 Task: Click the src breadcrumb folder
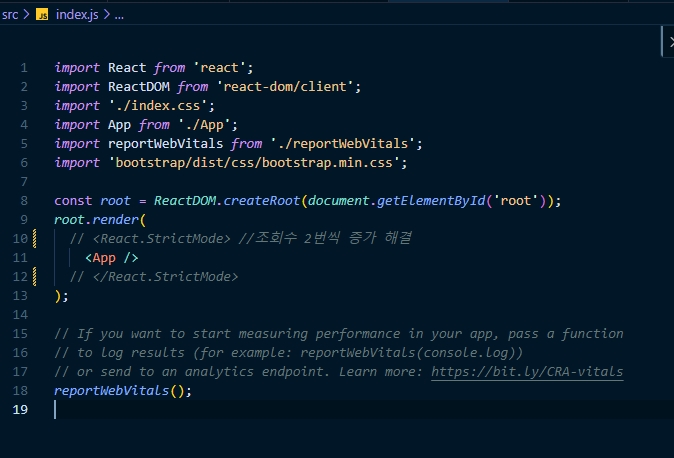pos(10,15)
